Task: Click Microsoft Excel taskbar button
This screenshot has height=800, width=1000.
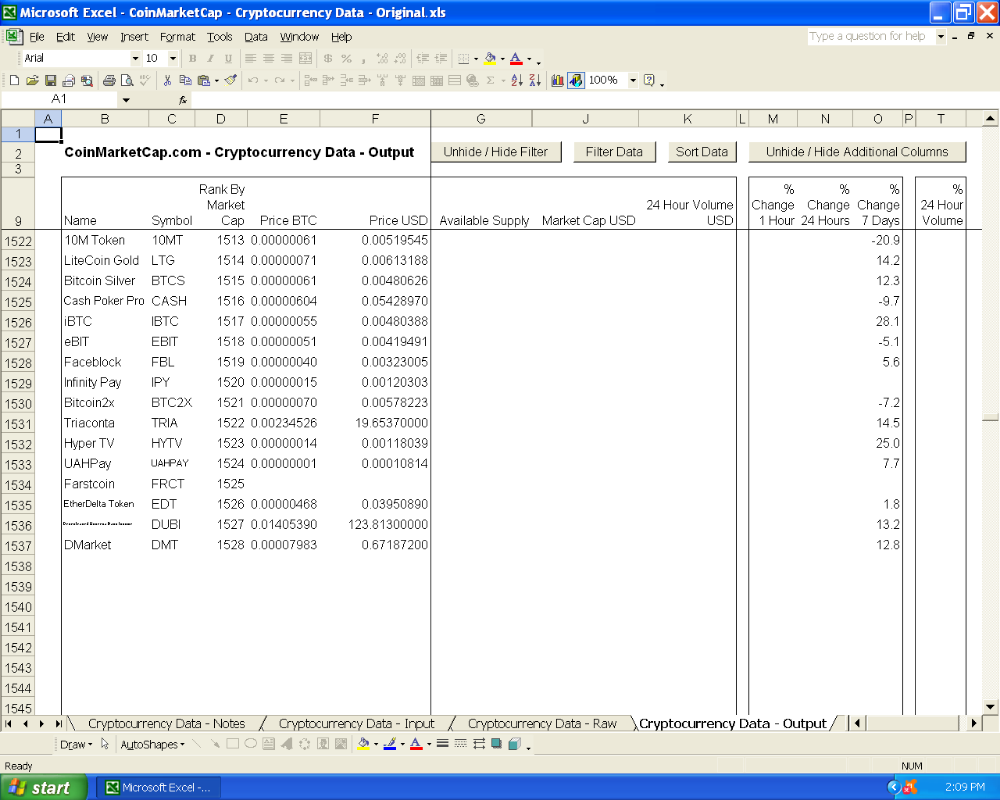Action: click(x=158, y=788)
